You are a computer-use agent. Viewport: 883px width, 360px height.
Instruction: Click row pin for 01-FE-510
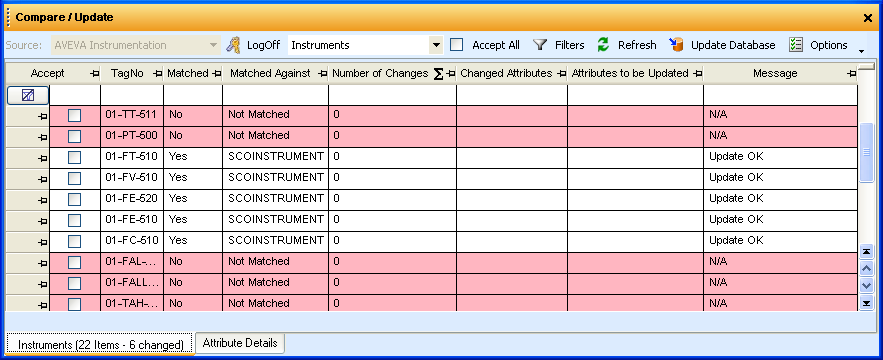click(x=42, y=221)
